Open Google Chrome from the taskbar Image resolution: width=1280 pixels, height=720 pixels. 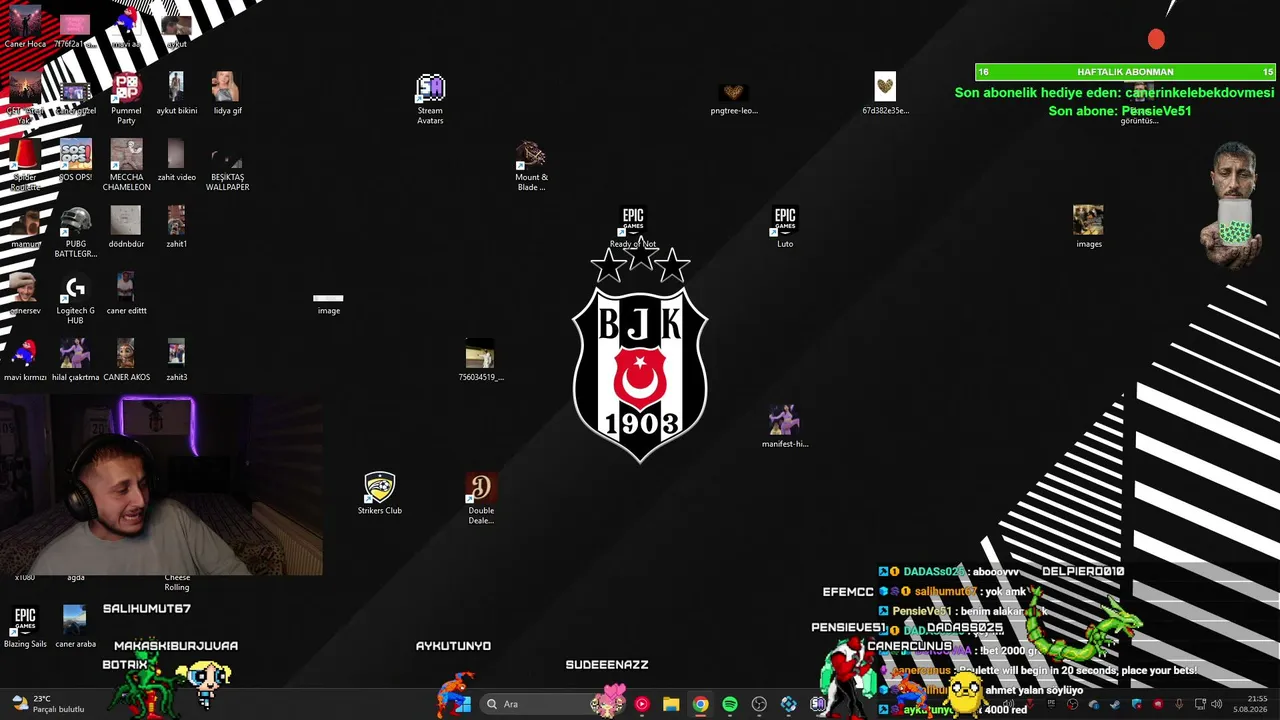point(700,704)
